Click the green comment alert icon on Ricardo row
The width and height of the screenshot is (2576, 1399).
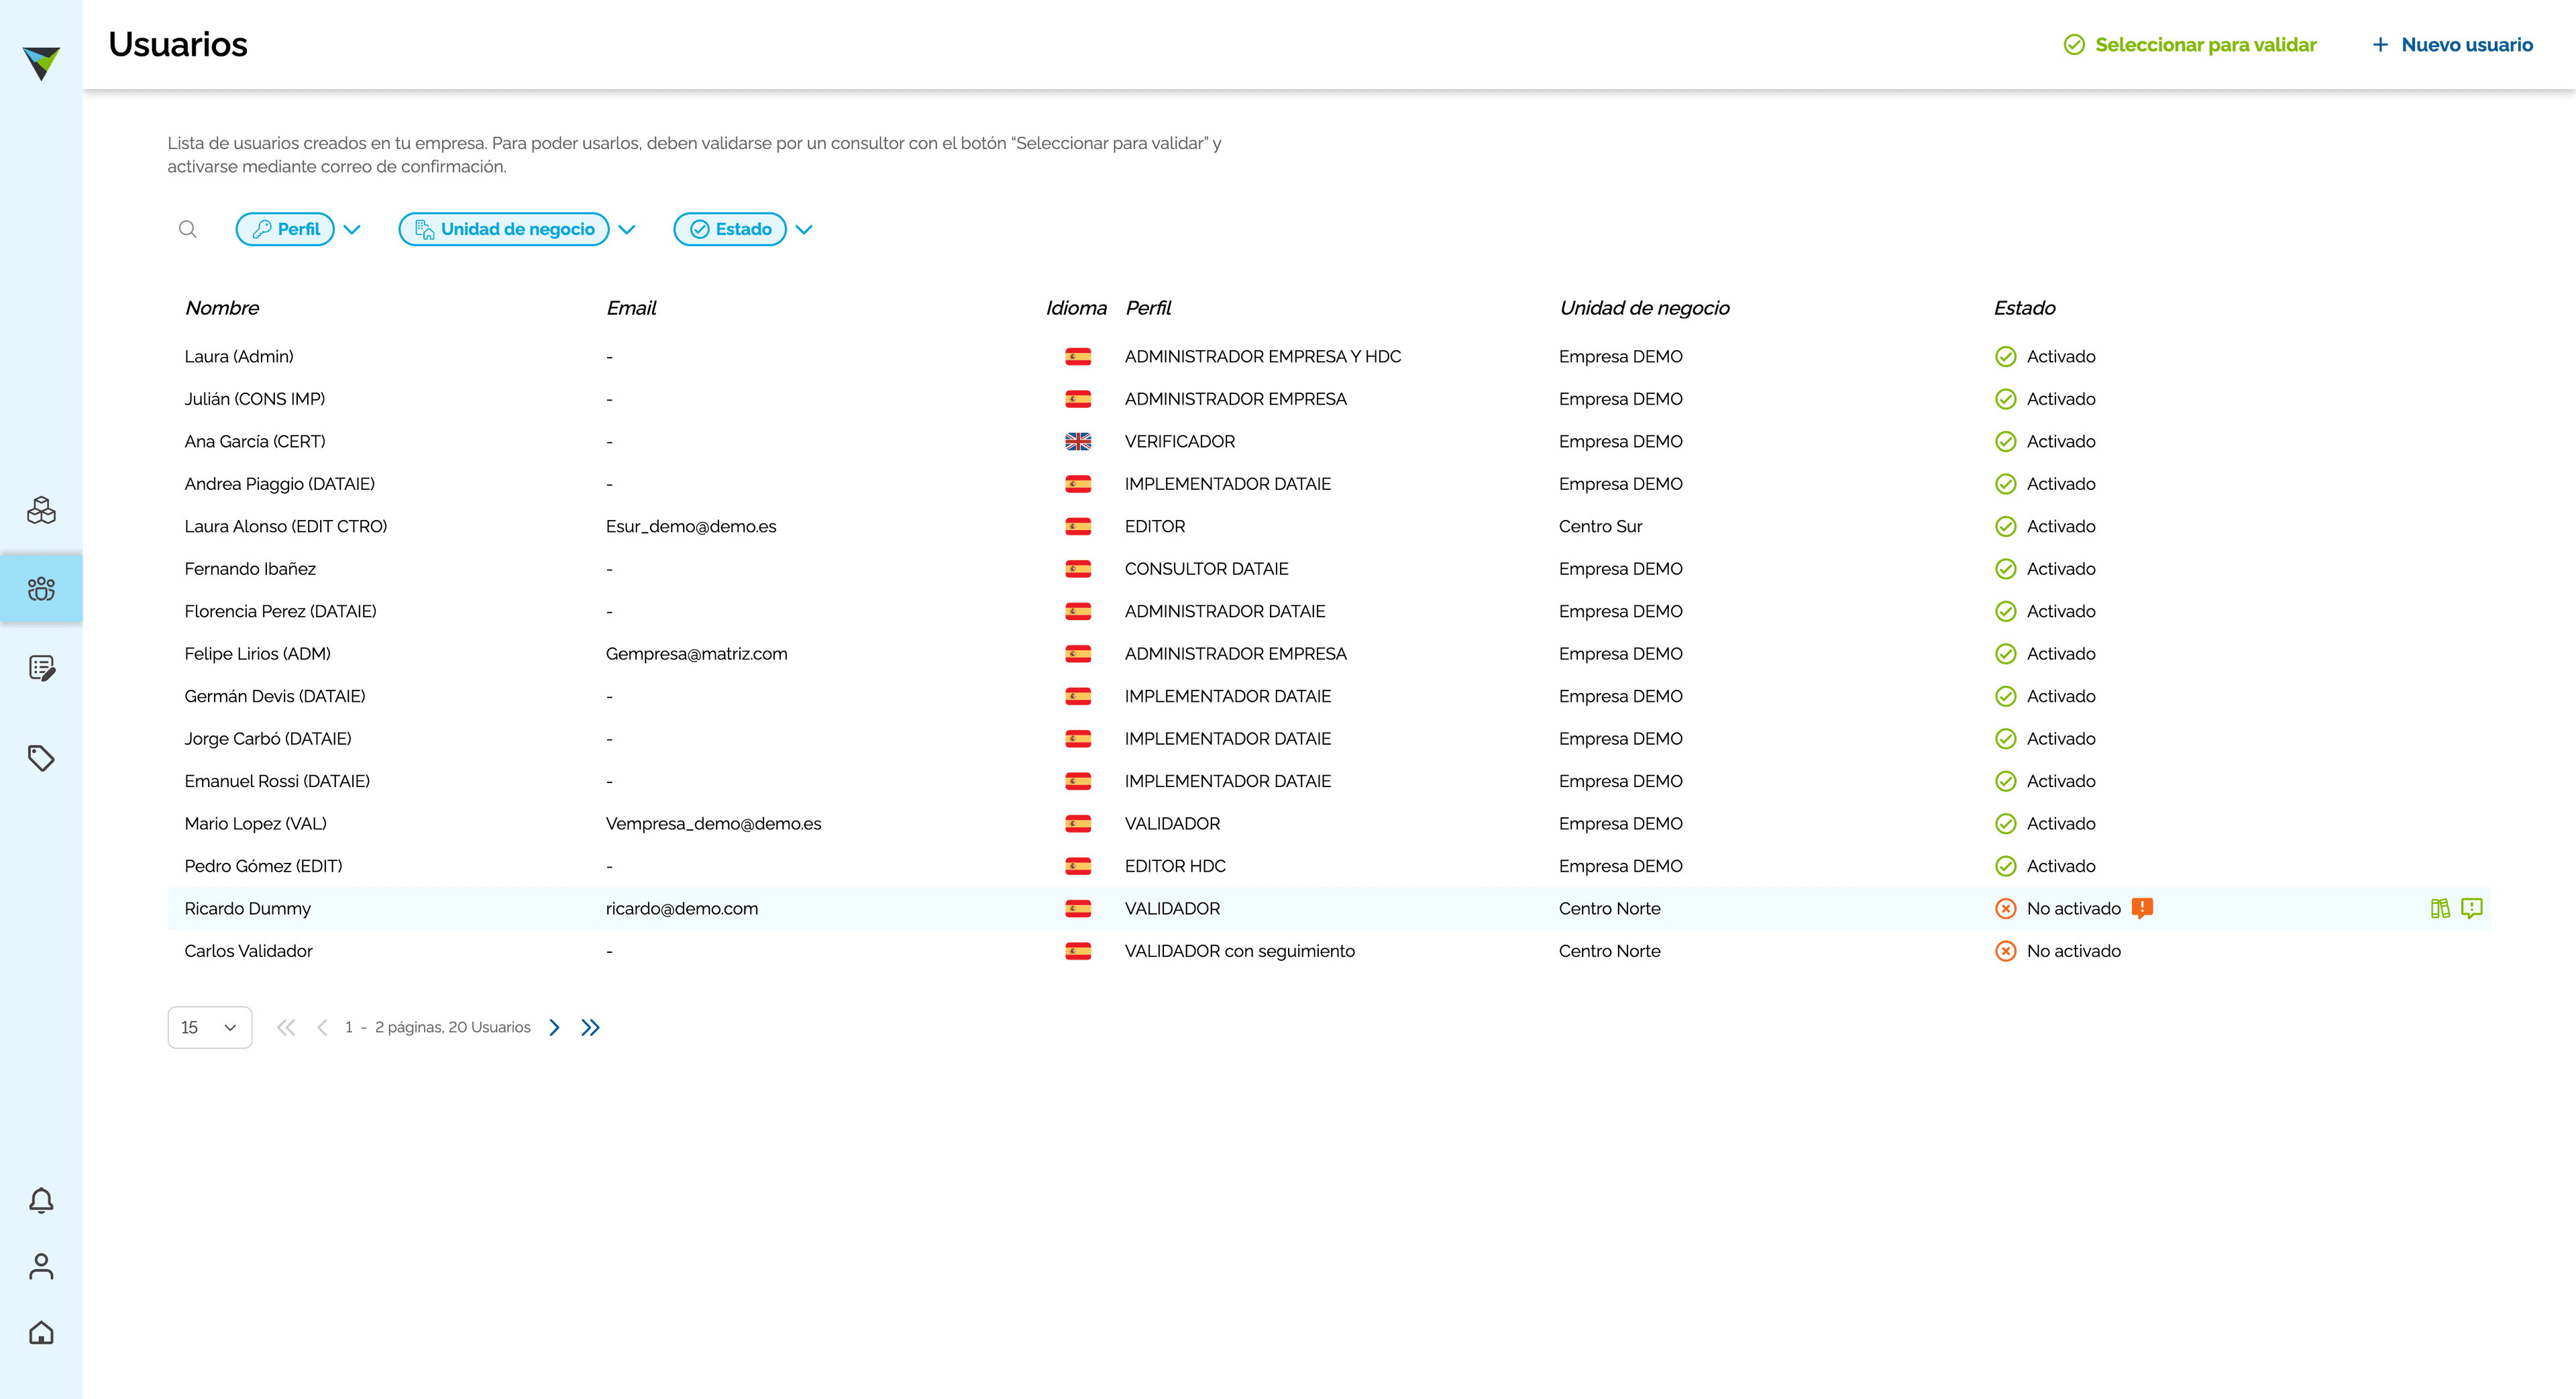(x=2472, y=908)
